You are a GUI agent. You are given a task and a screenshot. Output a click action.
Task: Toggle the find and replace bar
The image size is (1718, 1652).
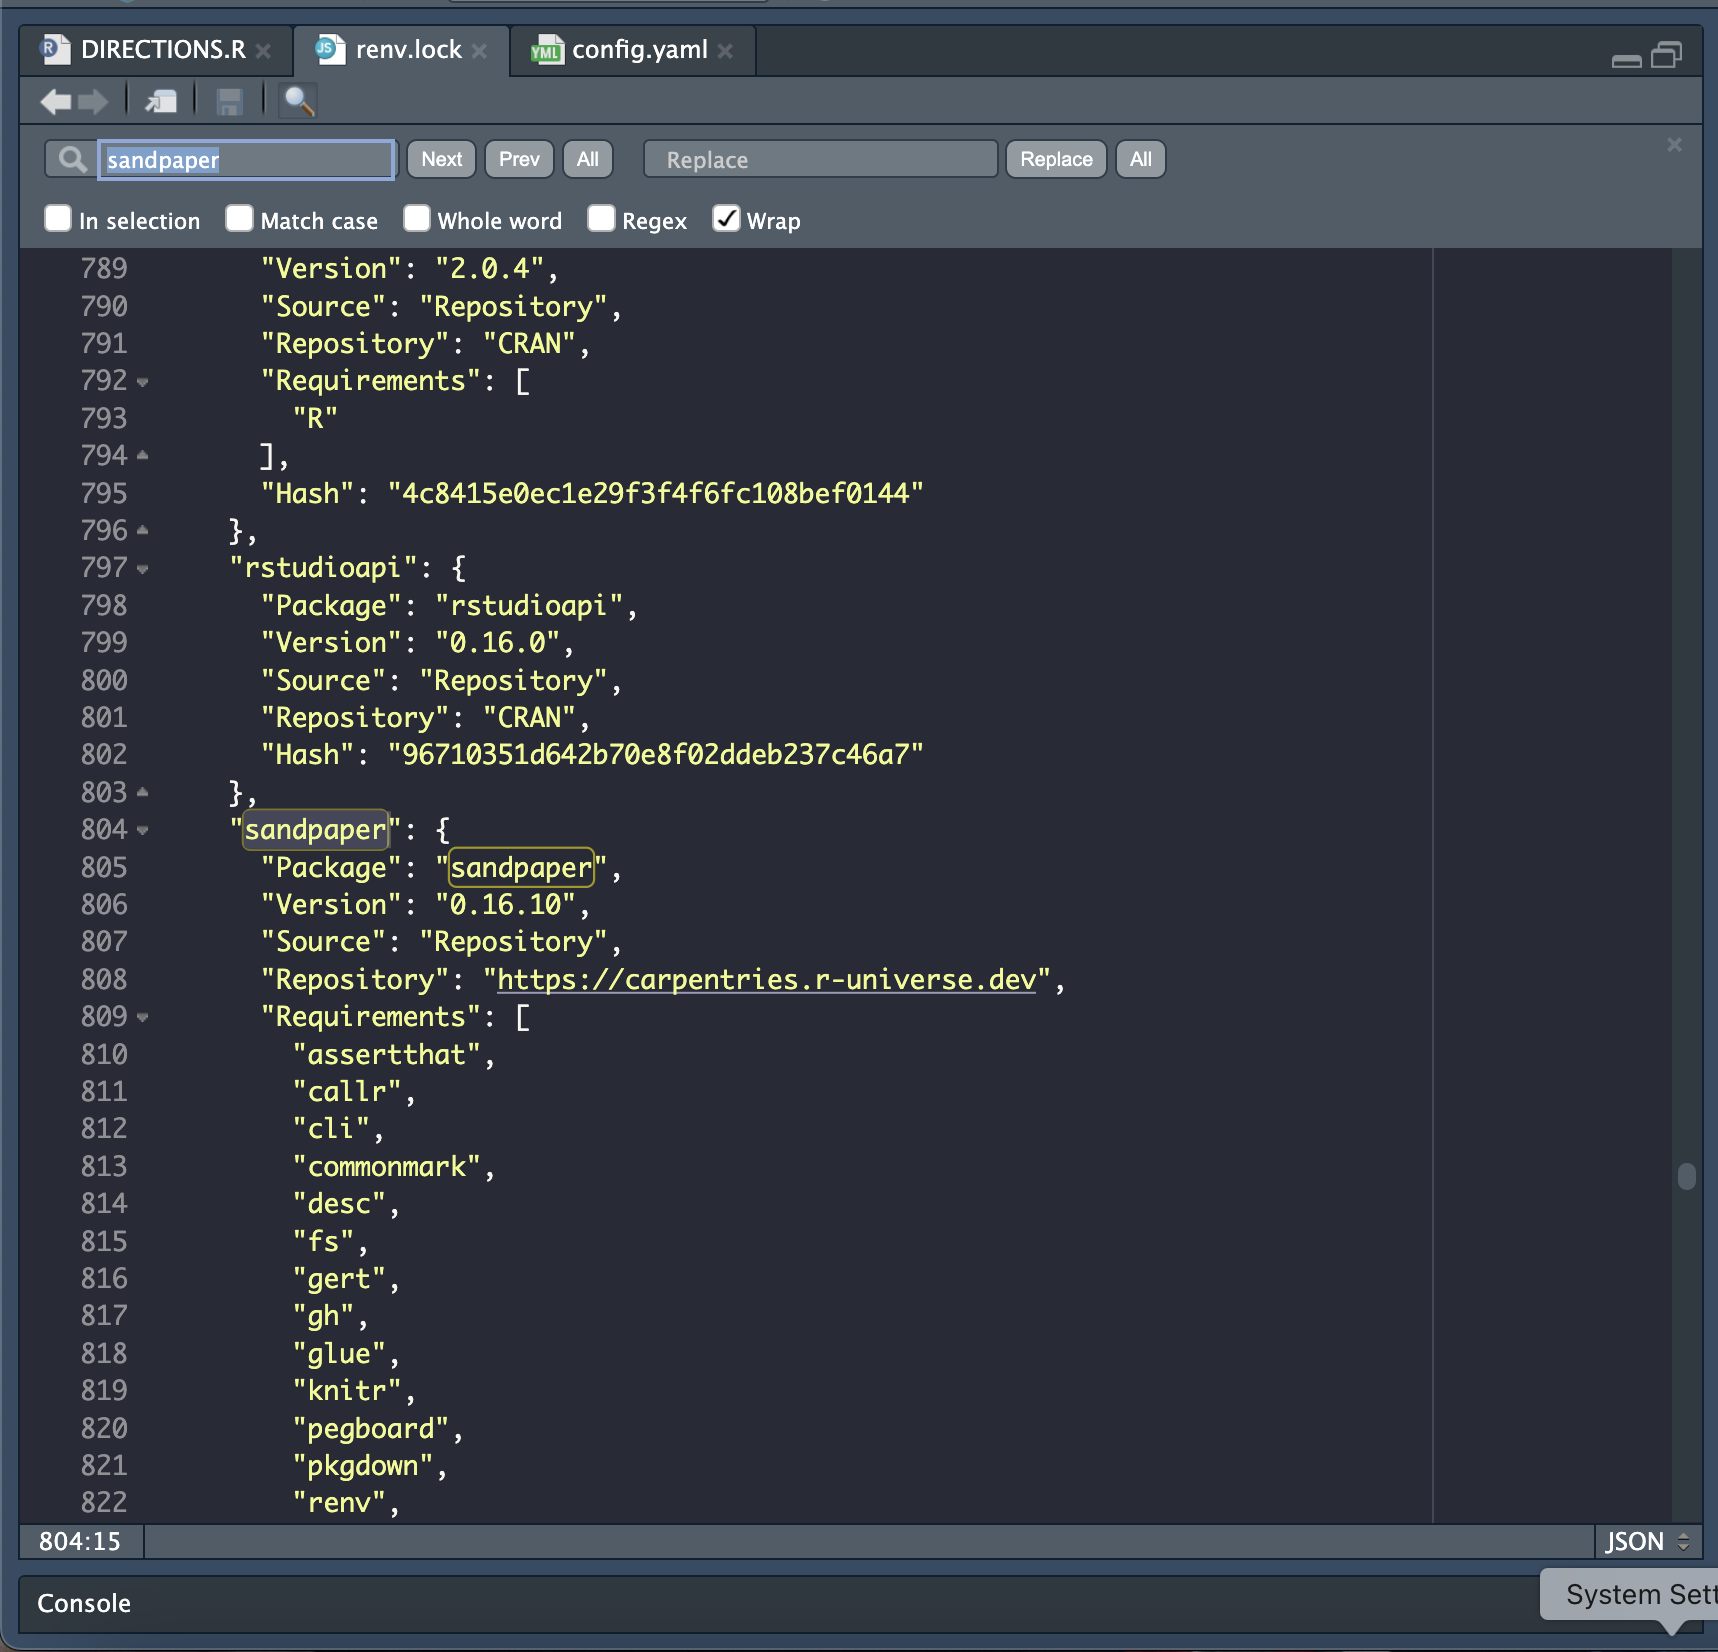pyautogui.click(x=299, y=101)
